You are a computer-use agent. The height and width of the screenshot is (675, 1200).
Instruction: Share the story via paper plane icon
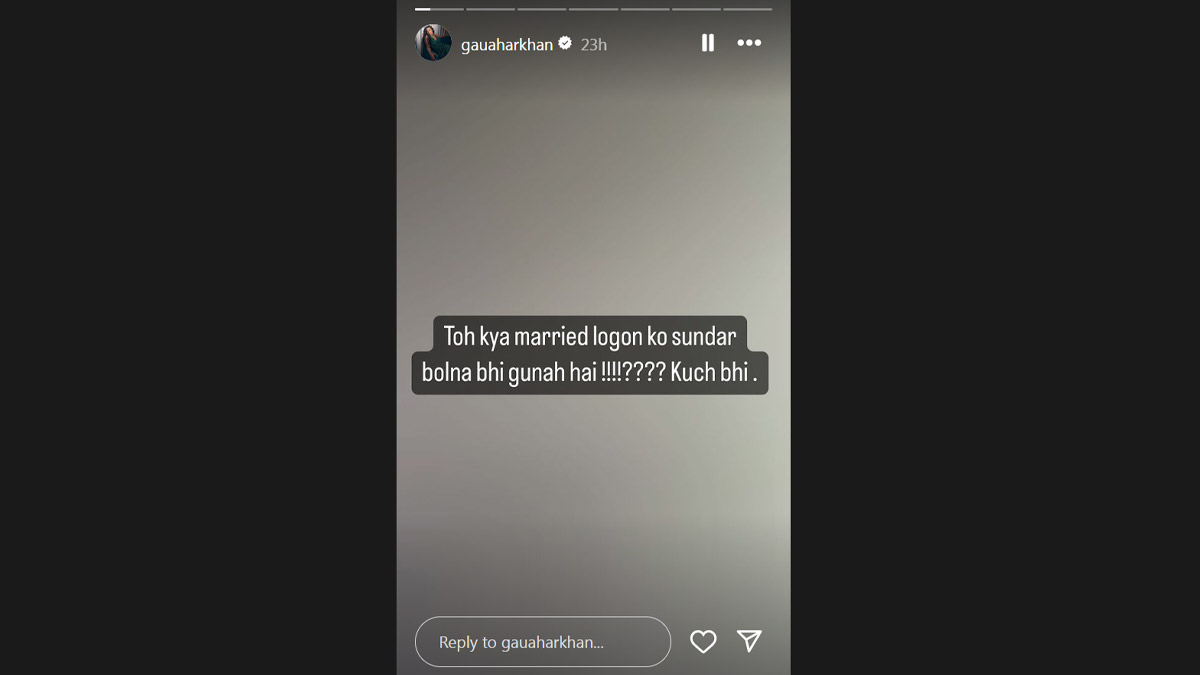point(749,641)
